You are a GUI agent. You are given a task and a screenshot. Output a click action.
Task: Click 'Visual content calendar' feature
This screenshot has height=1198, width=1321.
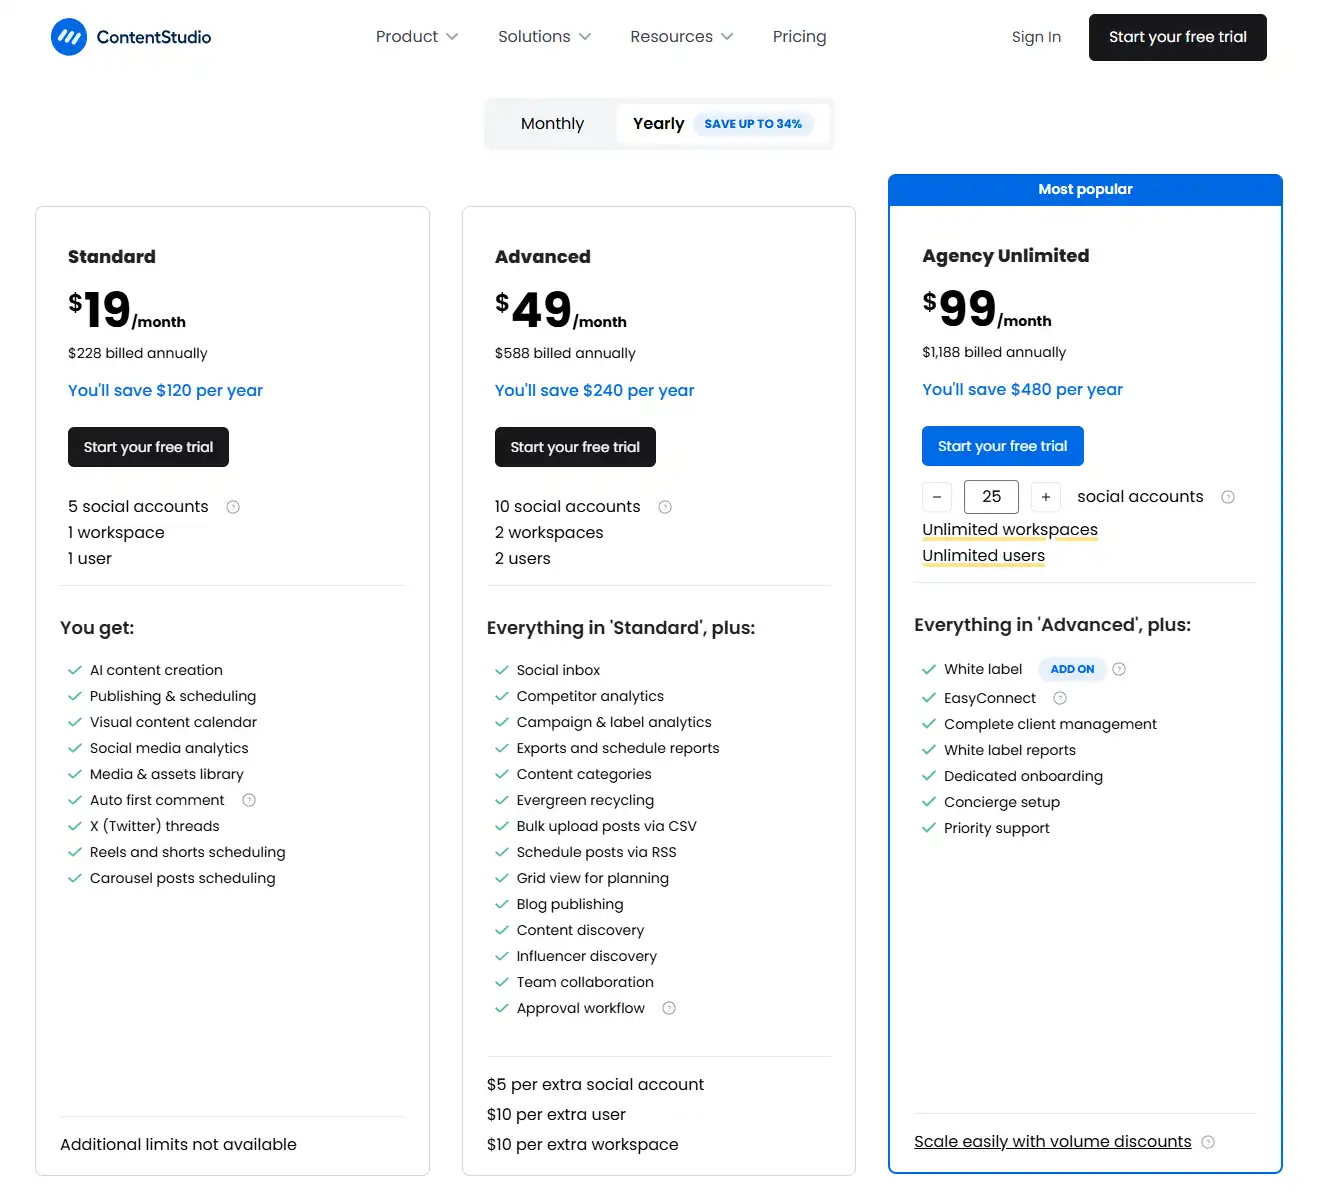pyautogui.click(x=173, y=722)
